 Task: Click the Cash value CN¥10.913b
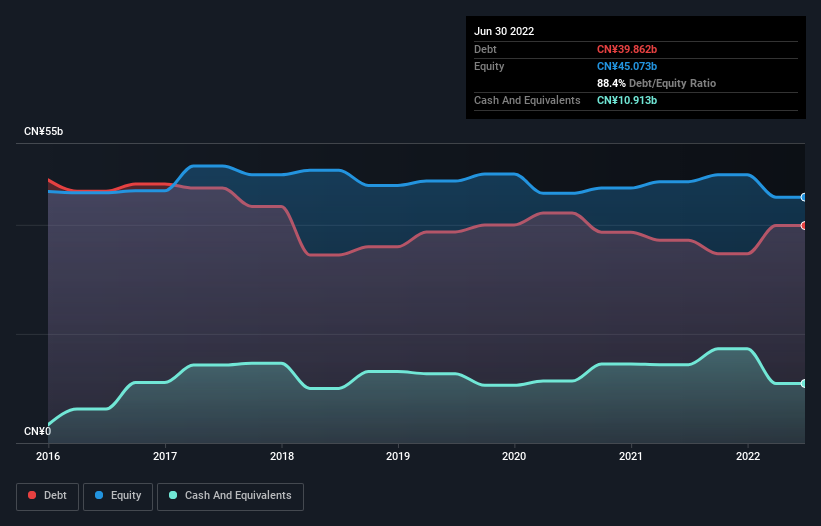click(x=627, y=100)
